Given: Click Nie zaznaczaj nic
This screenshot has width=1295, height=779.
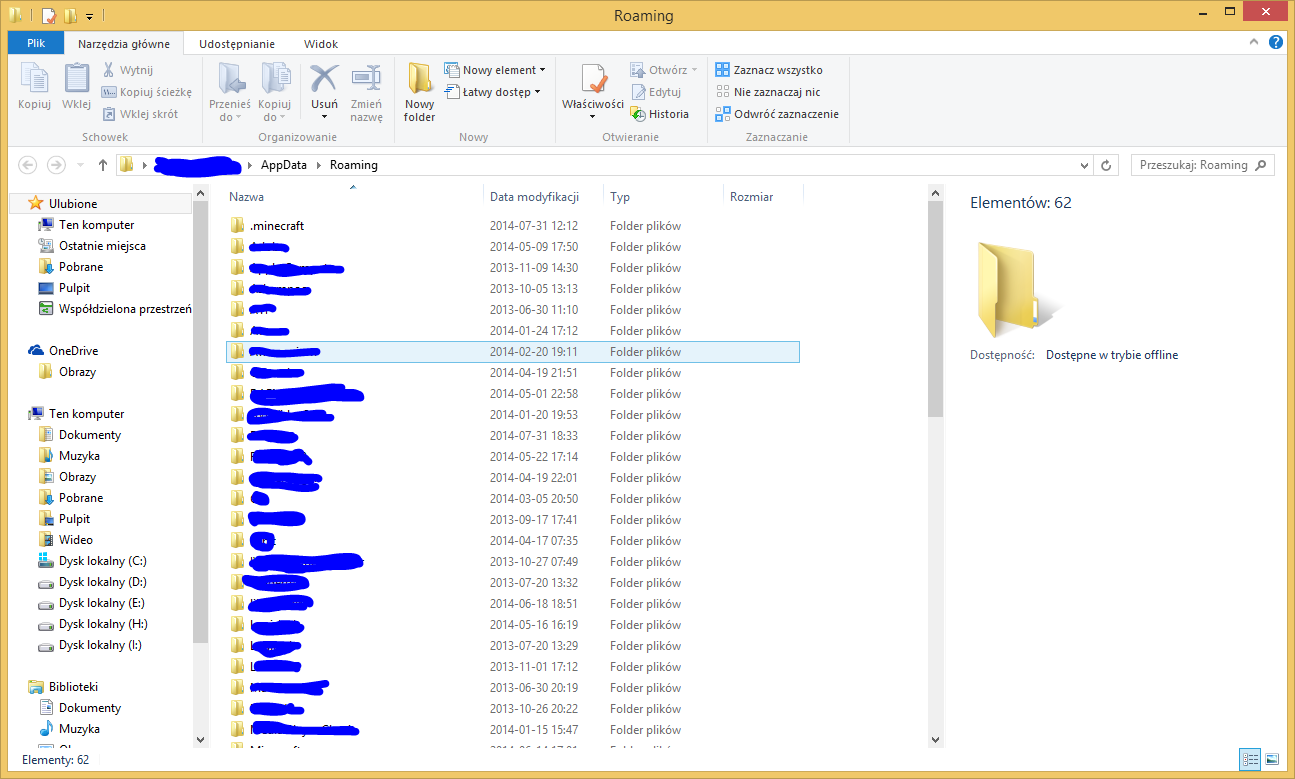Looking at the screenshot, I should [x=768, y=92].
